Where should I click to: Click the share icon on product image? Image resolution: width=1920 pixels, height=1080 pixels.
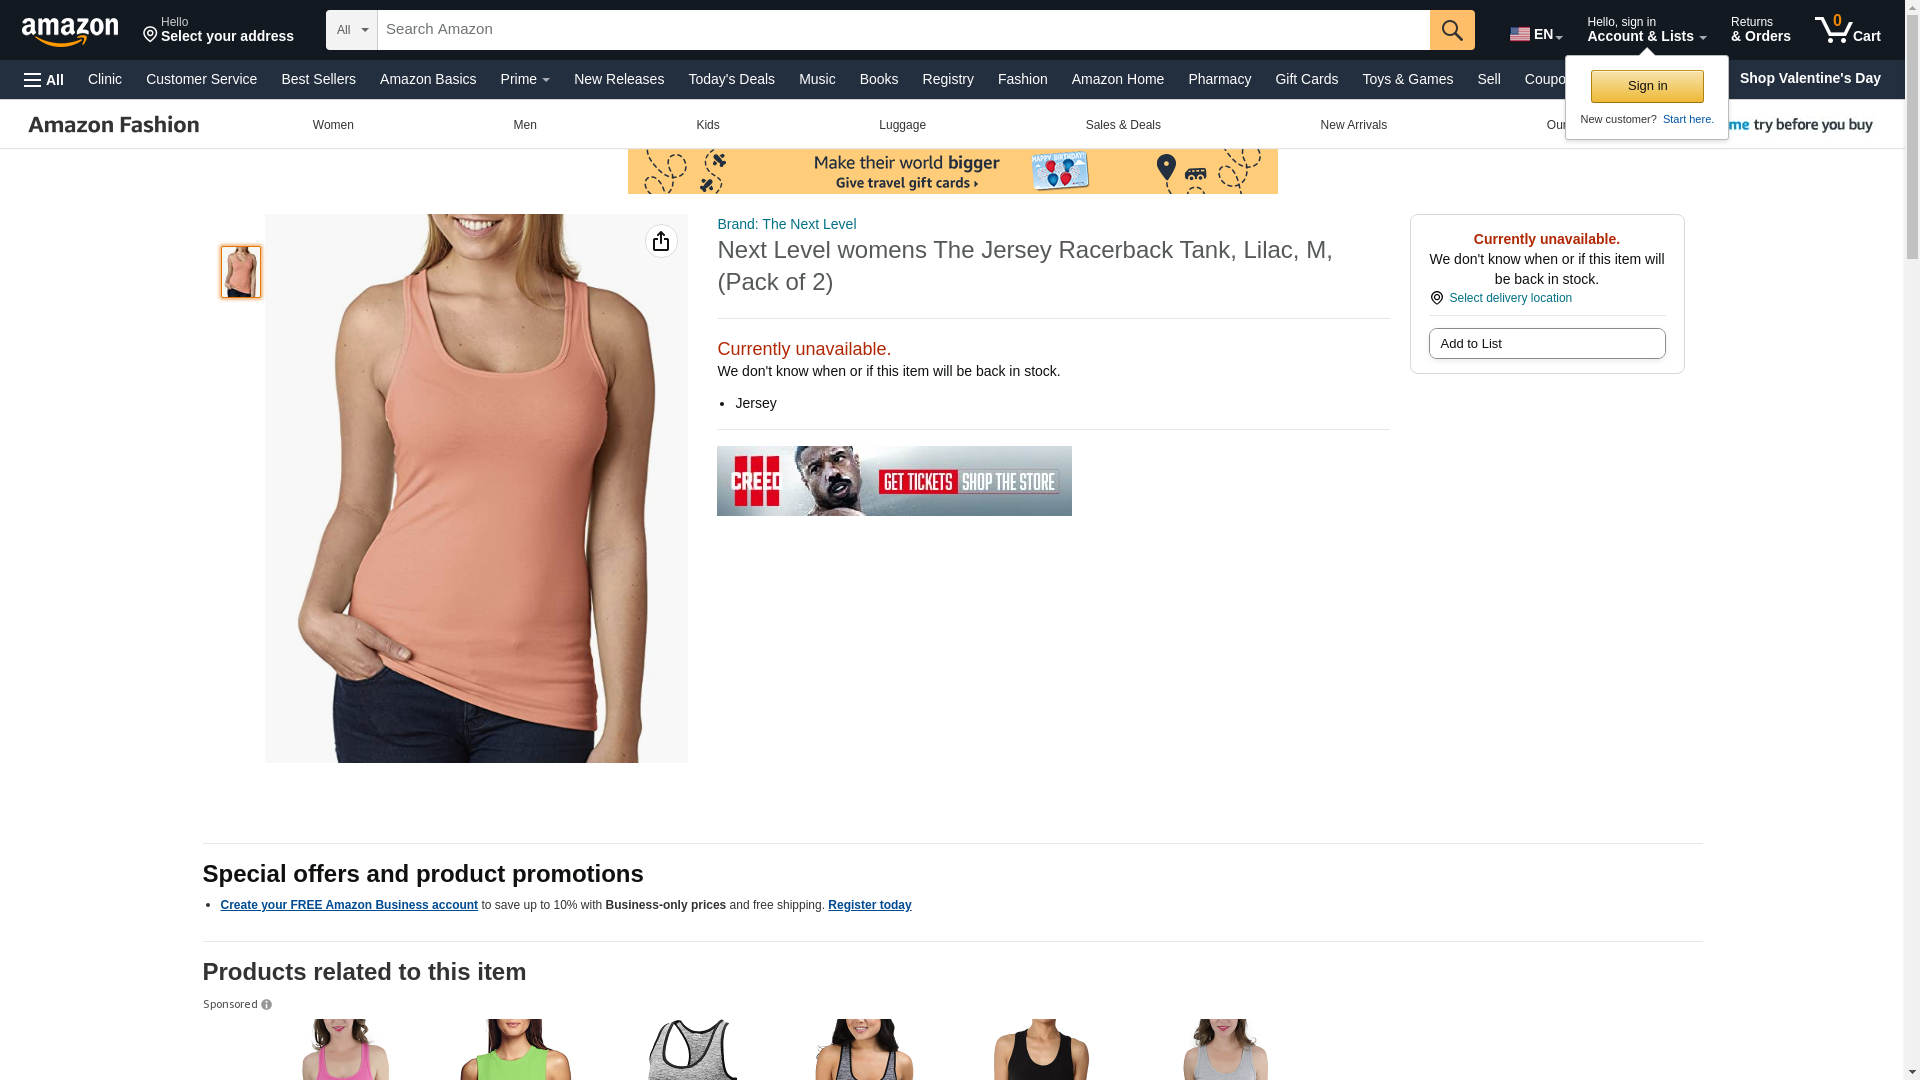pyautogui.click(x=661, y=241)
